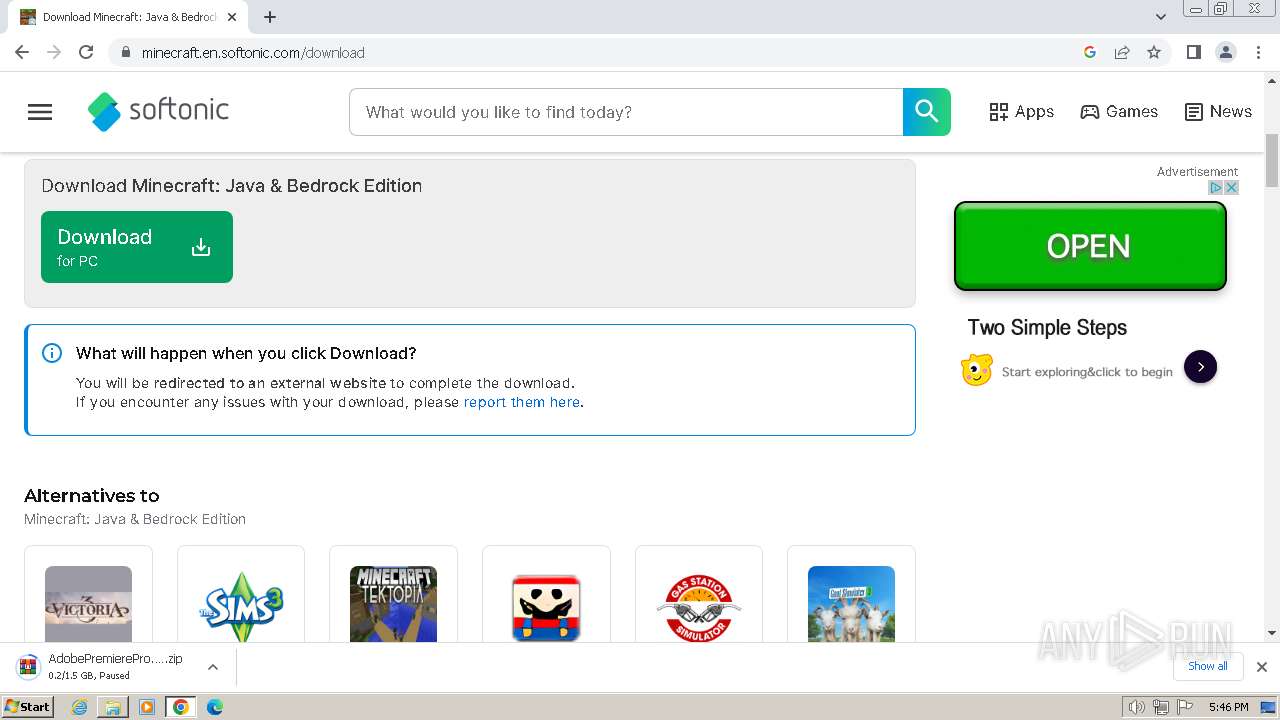Open the Apps section
The image size is (1280, 720).
tap(1021, 112)
